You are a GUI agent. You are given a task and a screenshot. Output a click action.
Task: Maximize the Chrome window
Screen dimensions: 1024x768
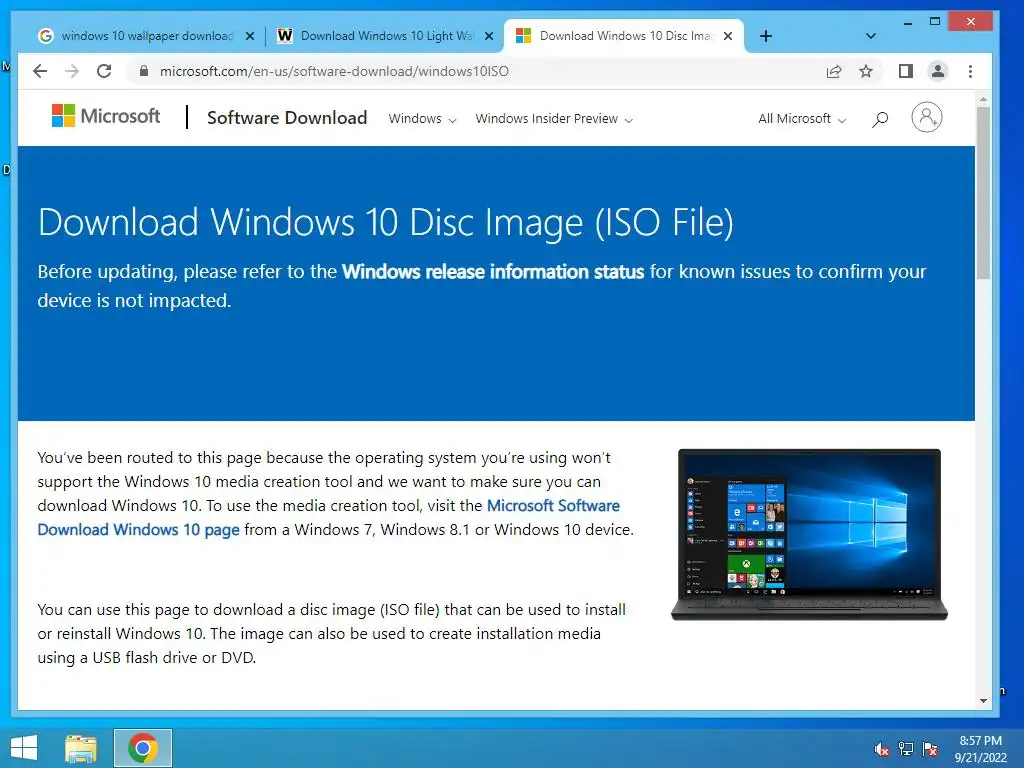[x=935, y=22]
